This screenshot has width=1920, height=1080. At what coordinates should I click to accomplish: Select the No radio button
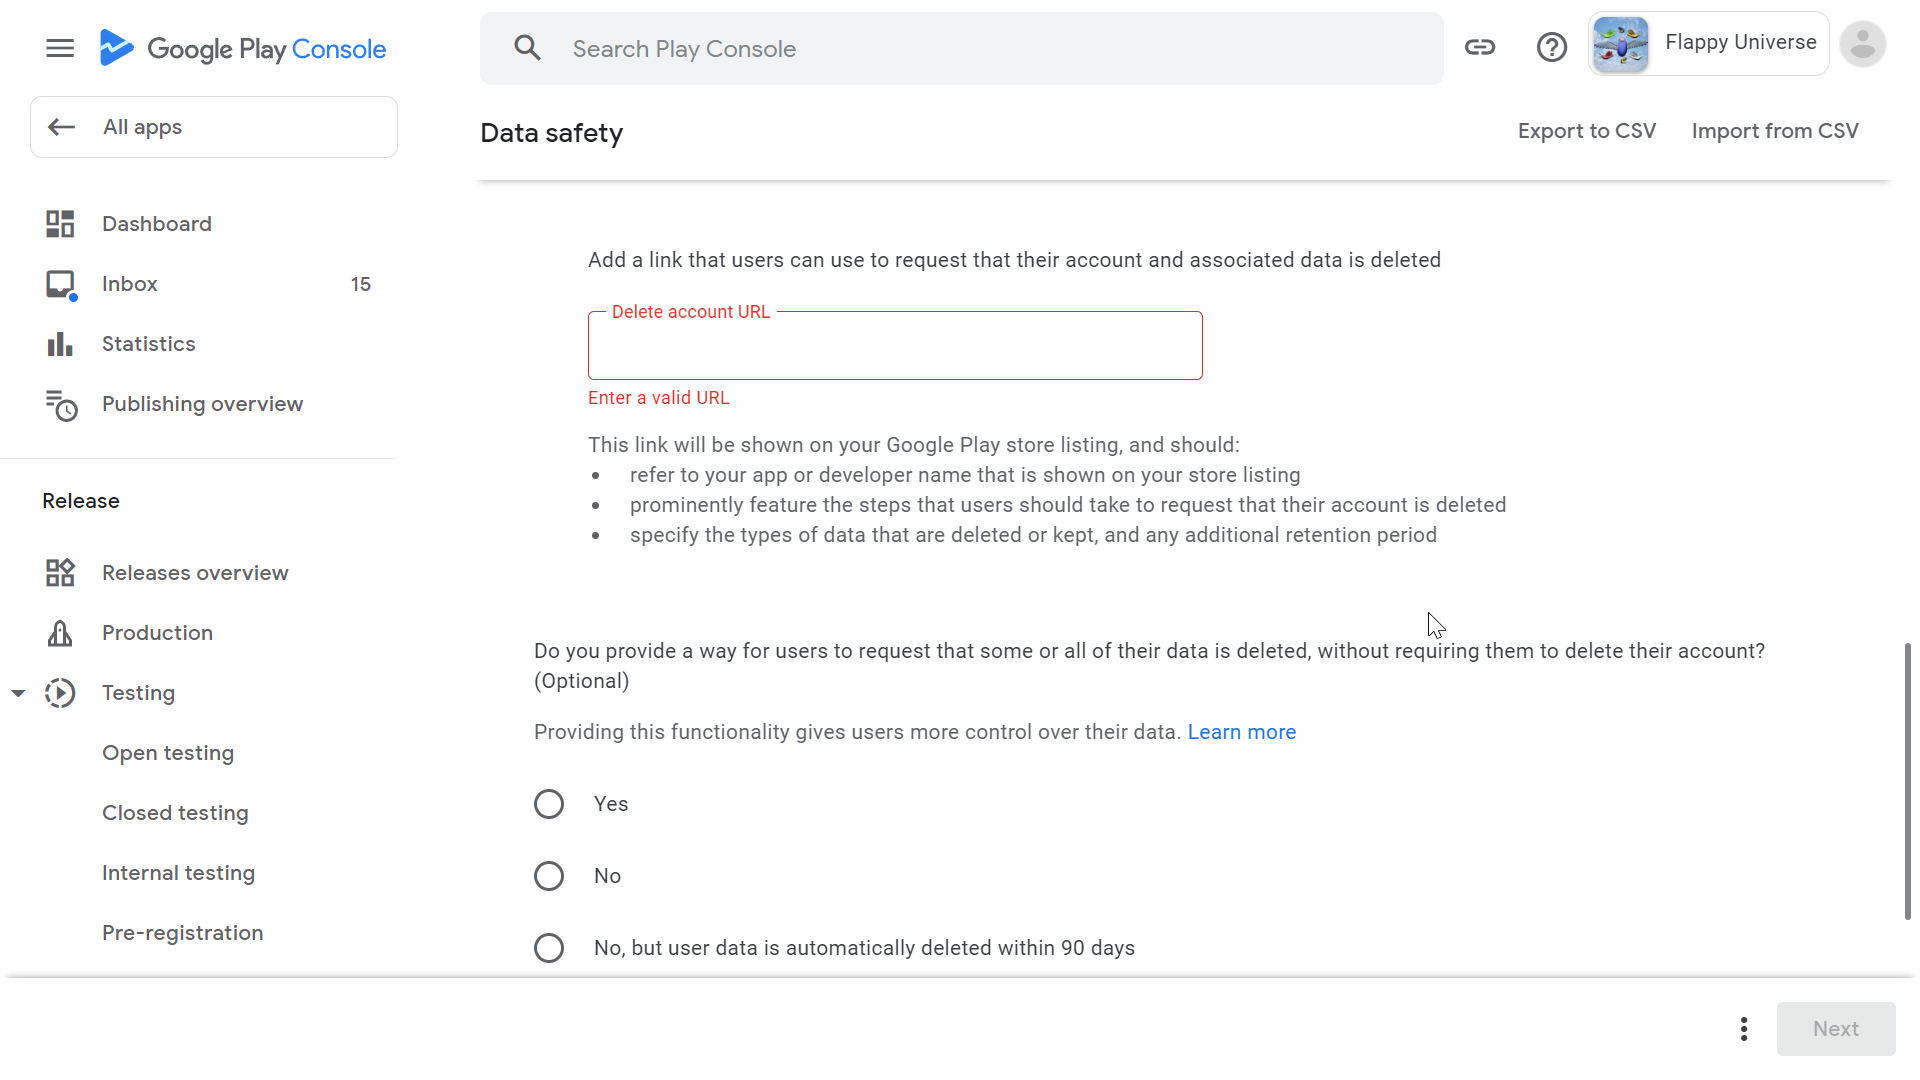pos(549,876)
